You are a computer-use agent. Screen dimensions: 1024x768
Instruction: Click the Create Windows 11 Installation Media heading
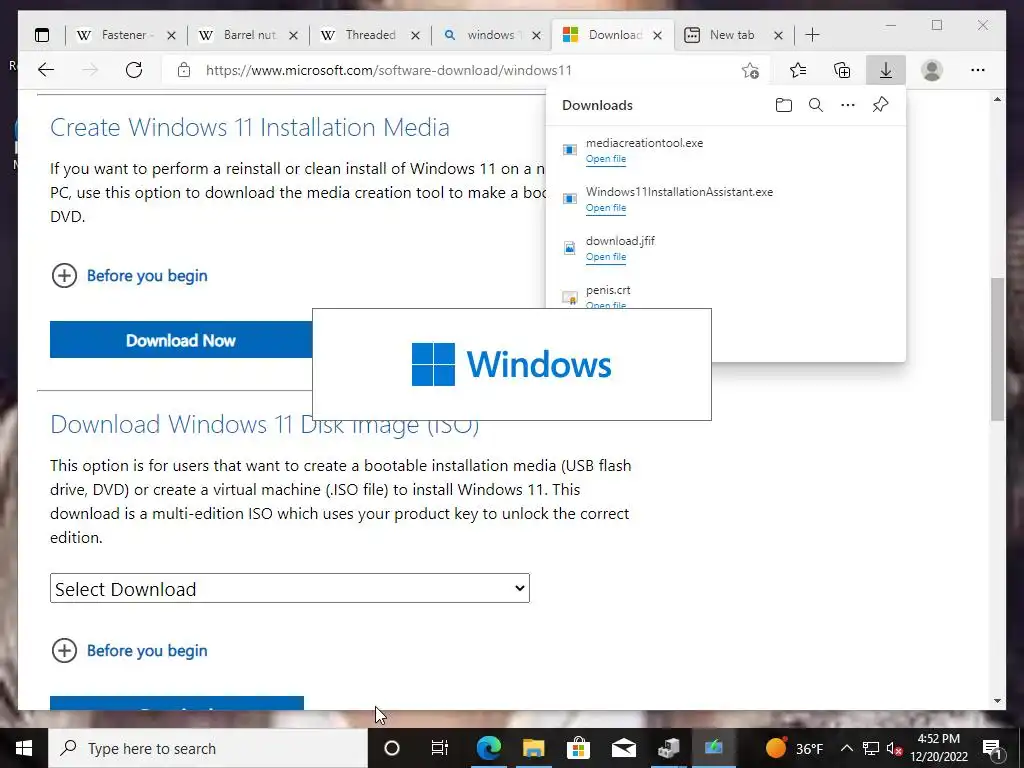(x=249, y=127)
